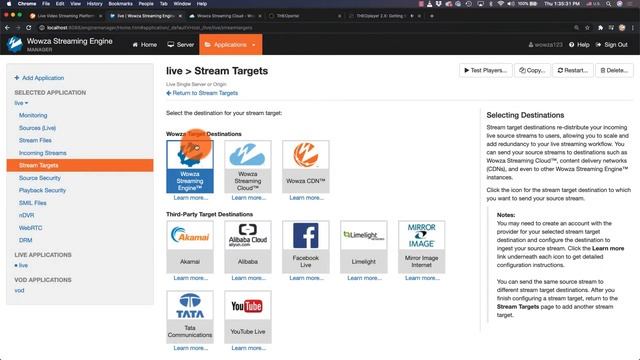Screen dimensions: 640x360
Task: Return to Stream Targets link
Action: [x=202, y=93]
